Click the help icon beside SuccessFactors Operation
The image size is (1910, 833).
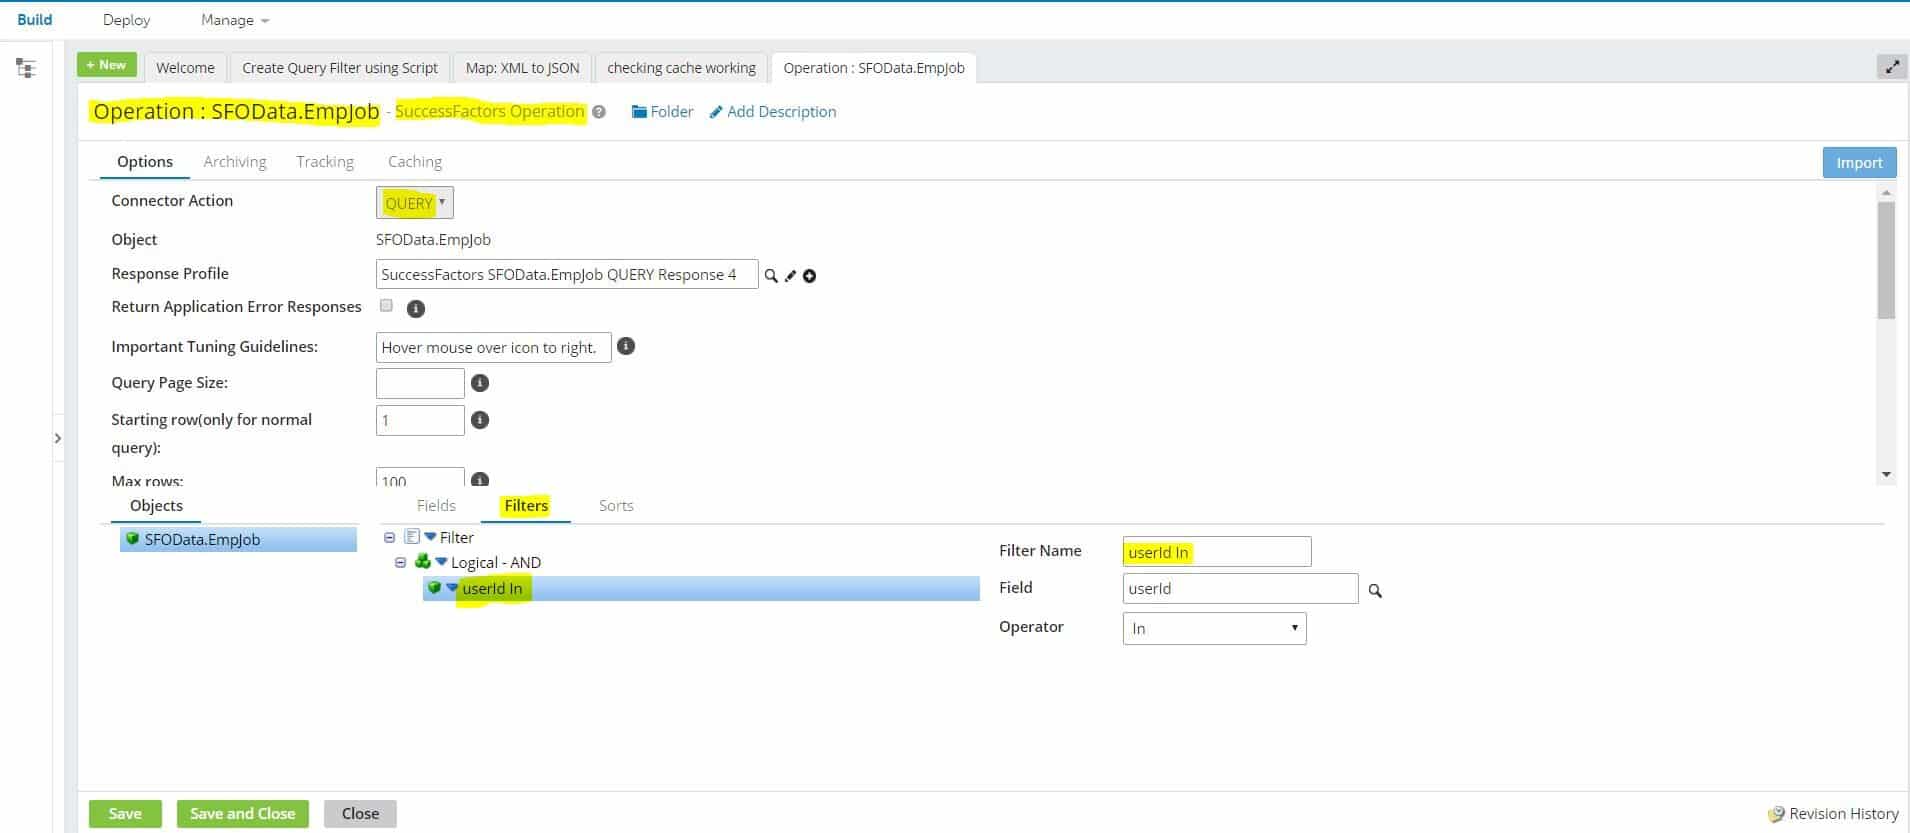pos(599,112)
